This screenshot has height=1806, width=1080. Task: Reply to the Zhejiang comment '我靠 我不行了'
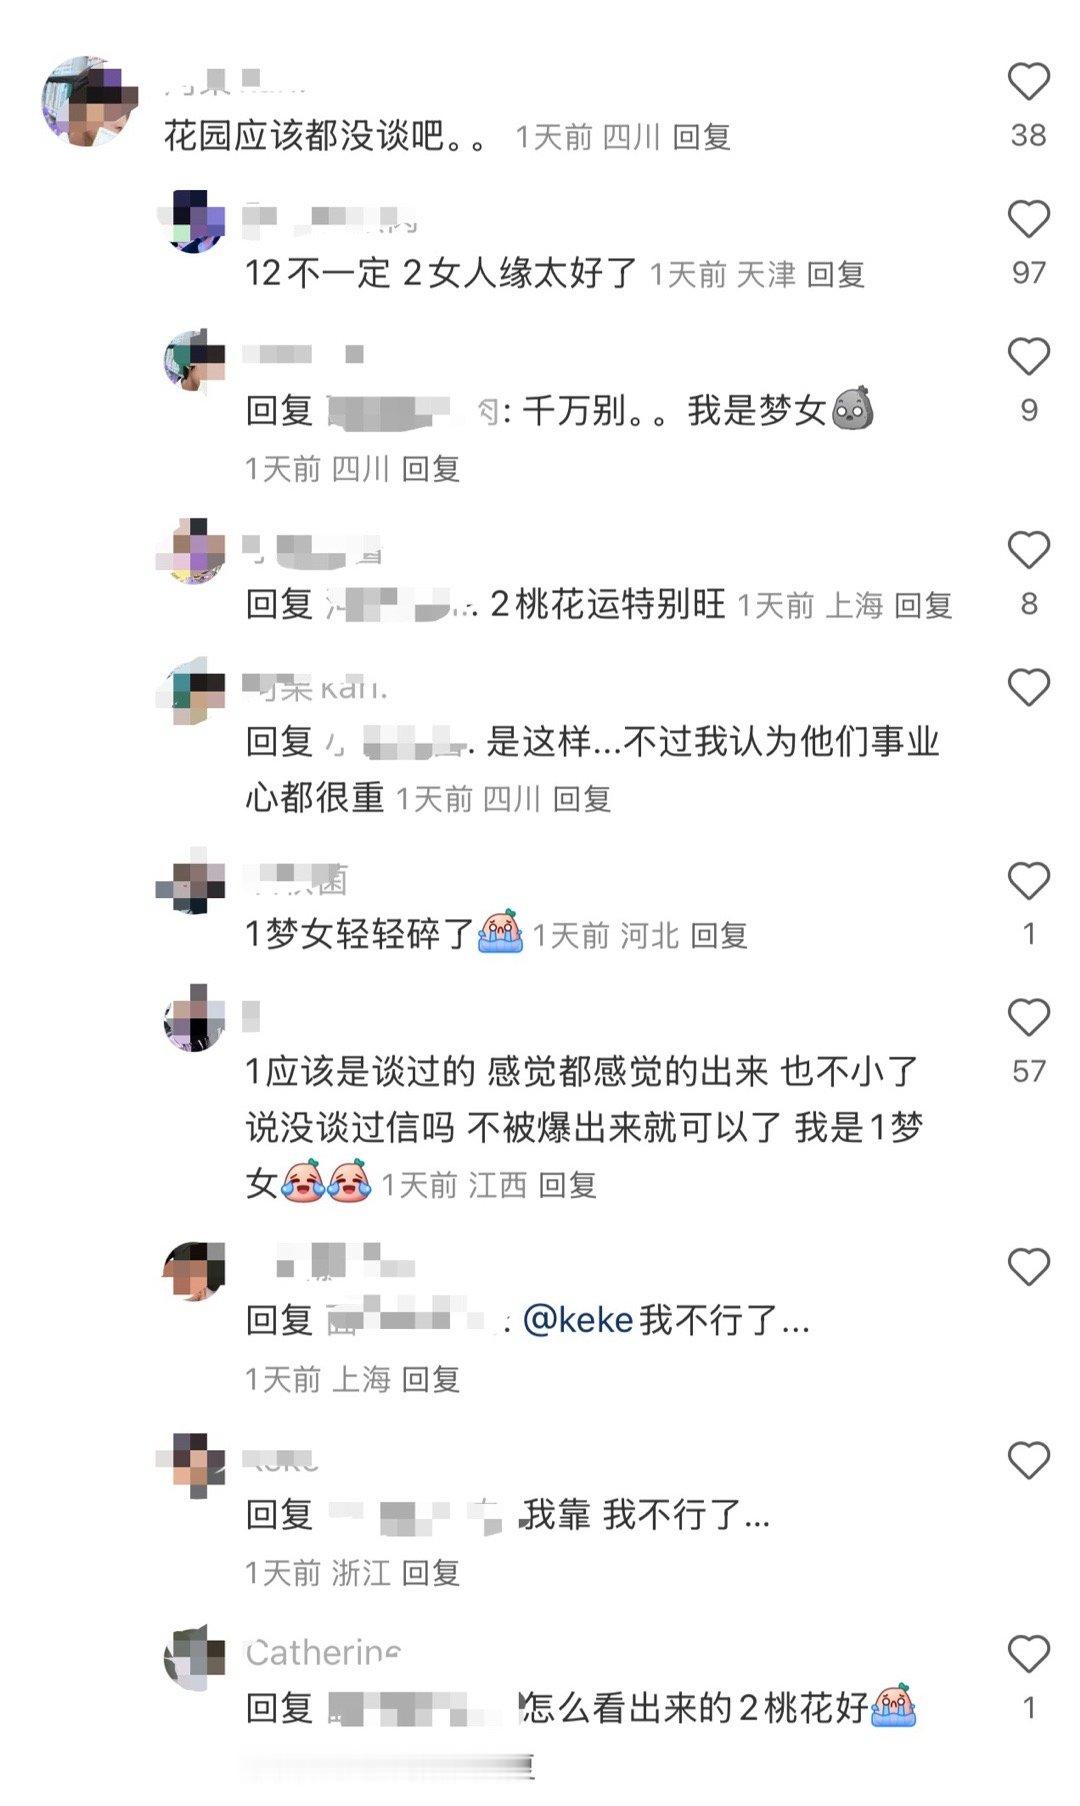coord(430,1573)
